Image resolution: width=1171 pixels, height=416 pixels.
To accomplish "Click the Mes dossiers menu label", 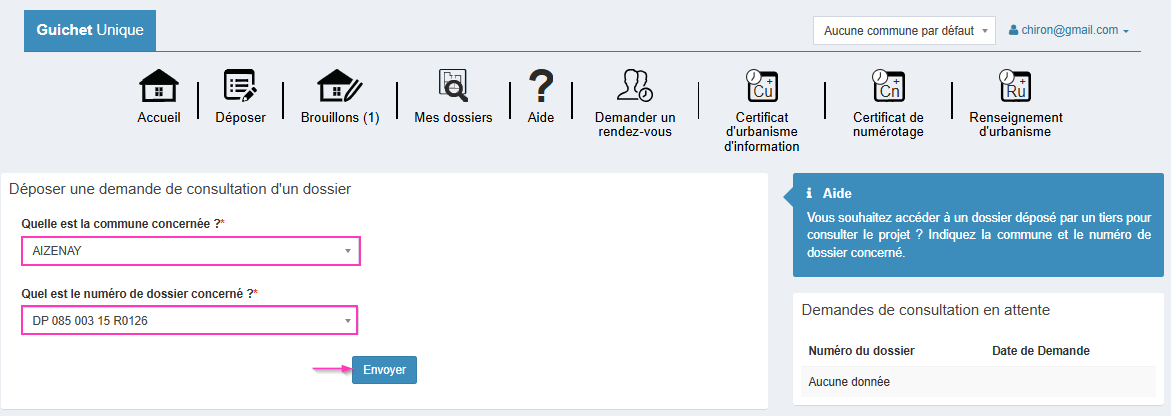I will [453, 118].
